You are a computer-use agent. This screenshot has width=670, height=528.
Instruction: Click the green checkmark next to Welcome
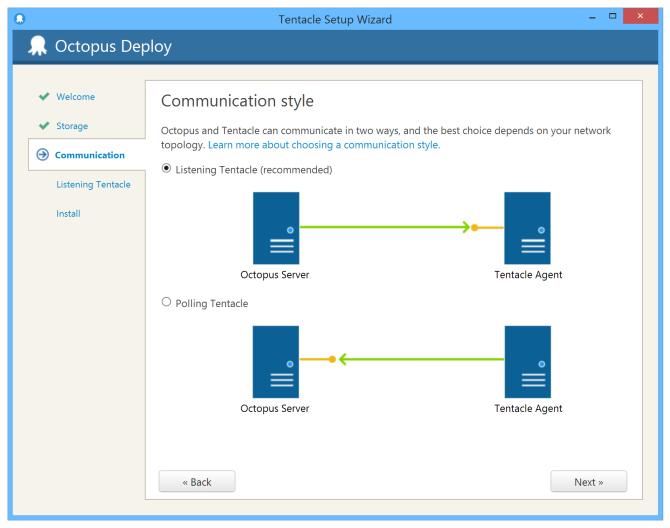point(43,97)
